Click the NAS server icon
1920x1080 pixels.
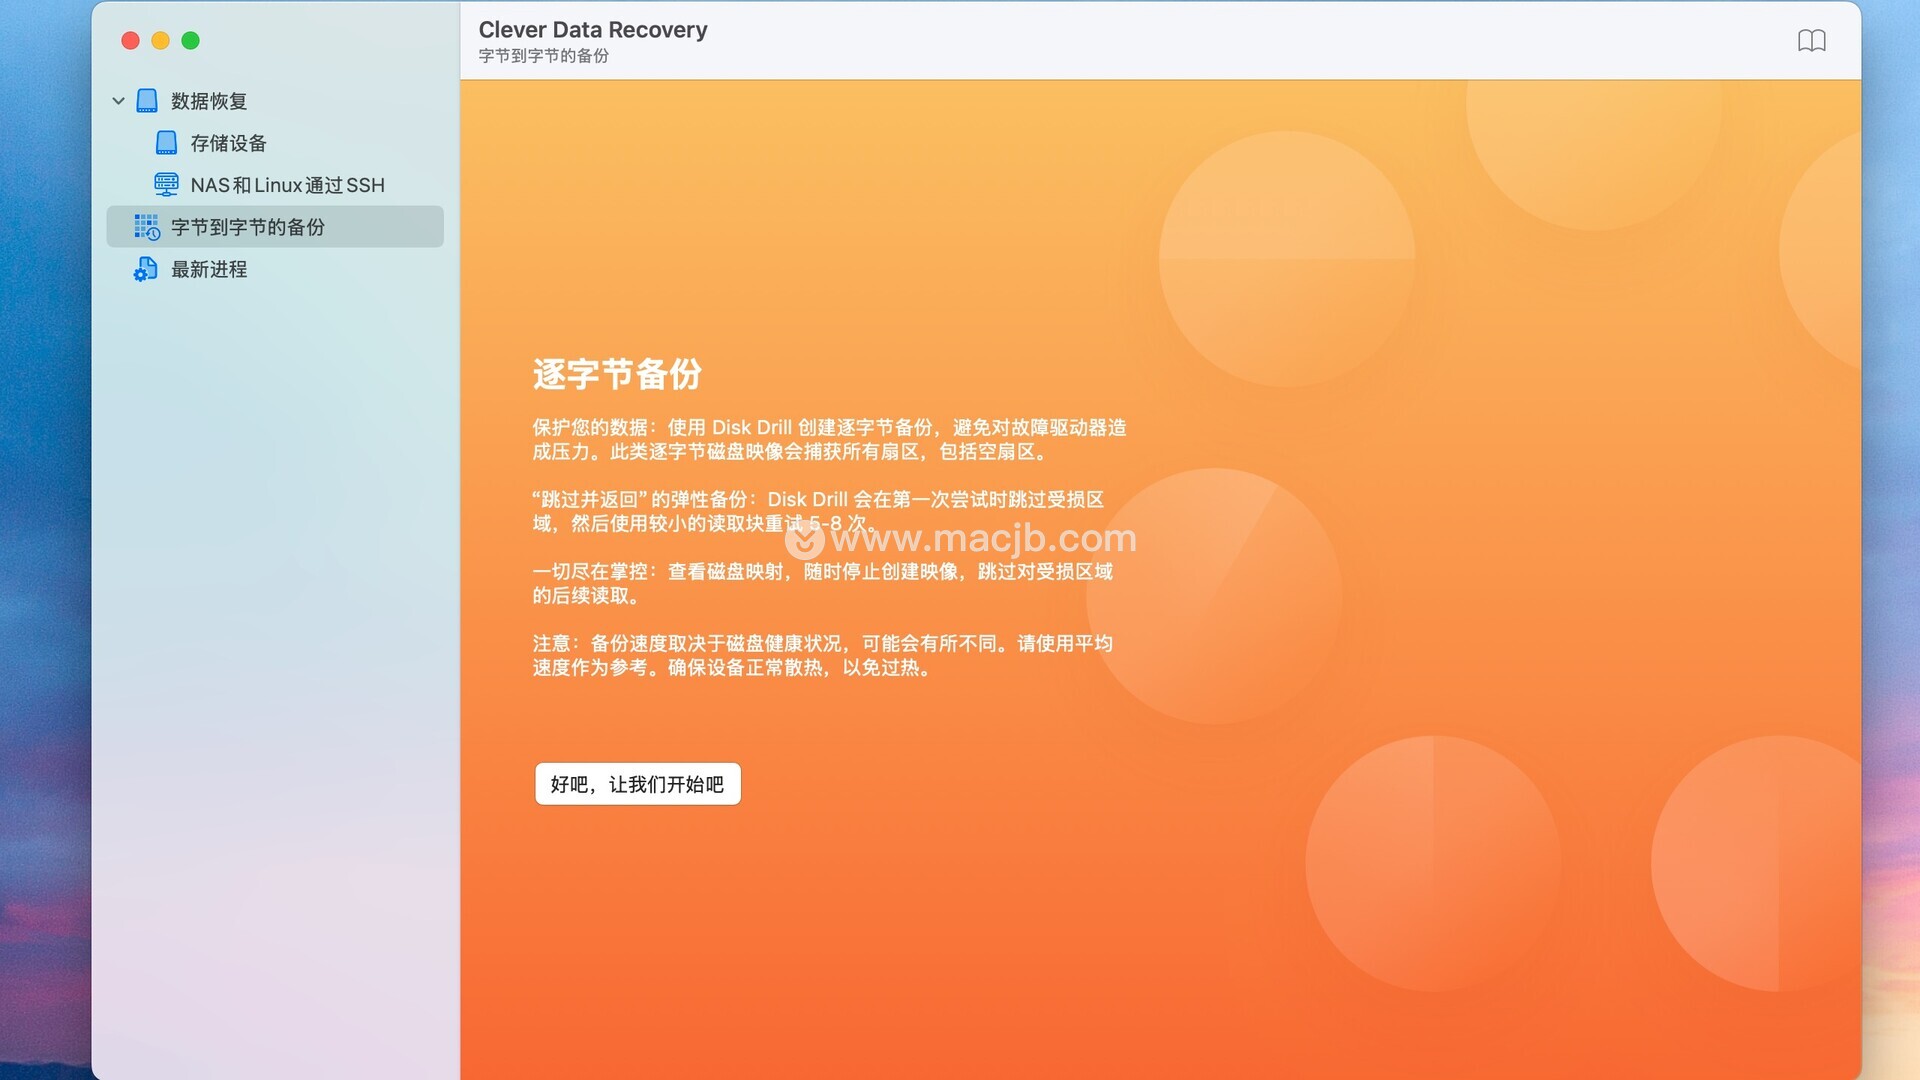coord(166,185)
